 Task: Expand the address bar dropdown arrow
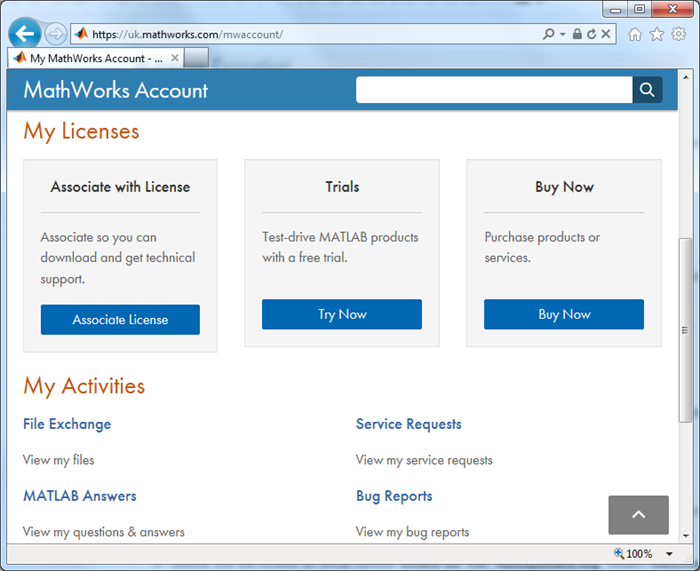pyautogui.click(x=563, y=34)
